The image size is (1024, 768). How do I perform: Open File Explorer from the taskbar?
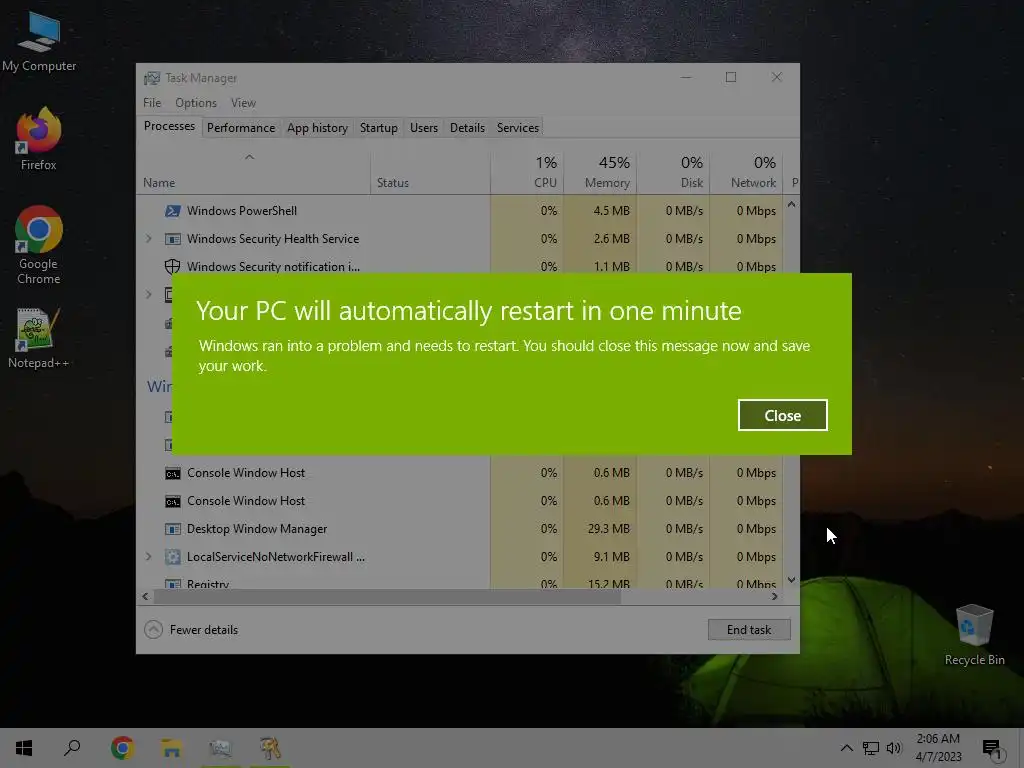pos(171,748)
